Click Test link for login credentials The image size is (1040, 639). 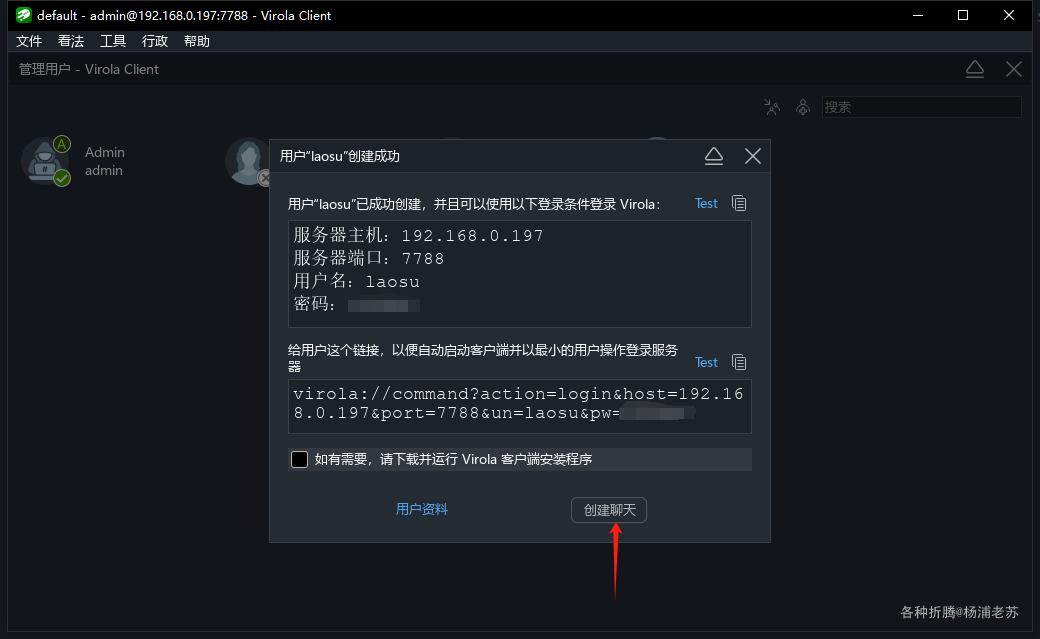[706, 204]
